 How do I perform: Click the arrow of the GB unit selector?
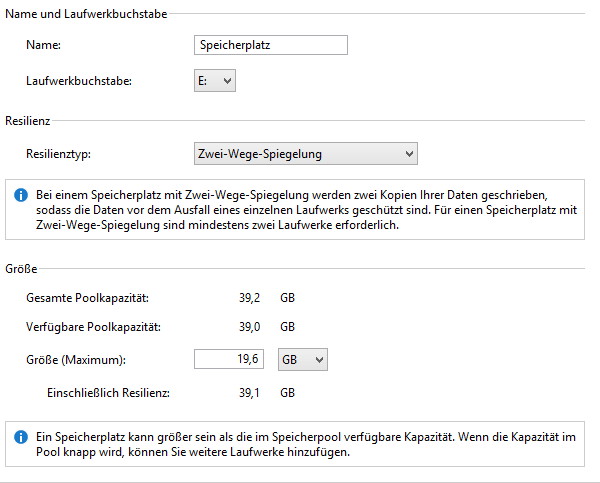(319, 360)
